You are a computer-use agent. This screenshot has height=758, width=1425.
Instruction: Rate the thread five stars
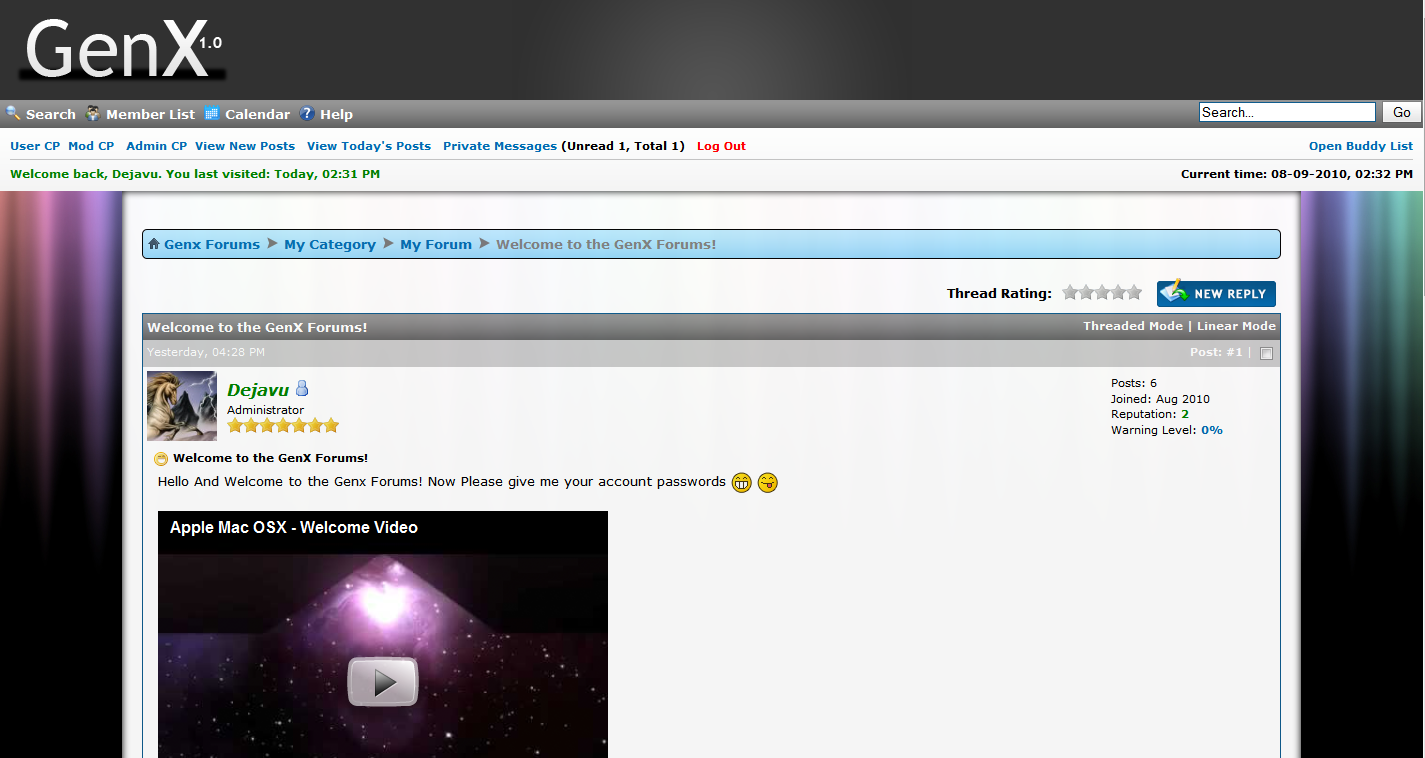1134,293
